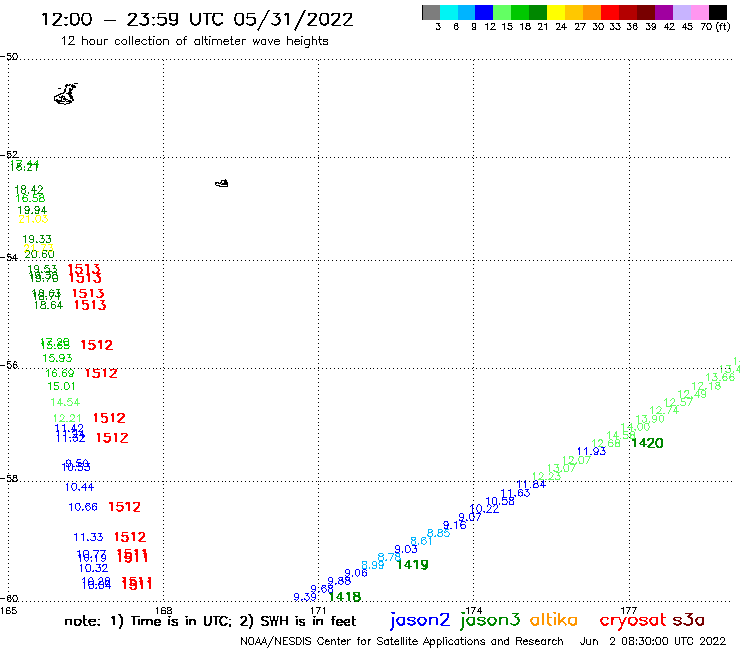Select the green time label 1418

(x=345, y=597)
